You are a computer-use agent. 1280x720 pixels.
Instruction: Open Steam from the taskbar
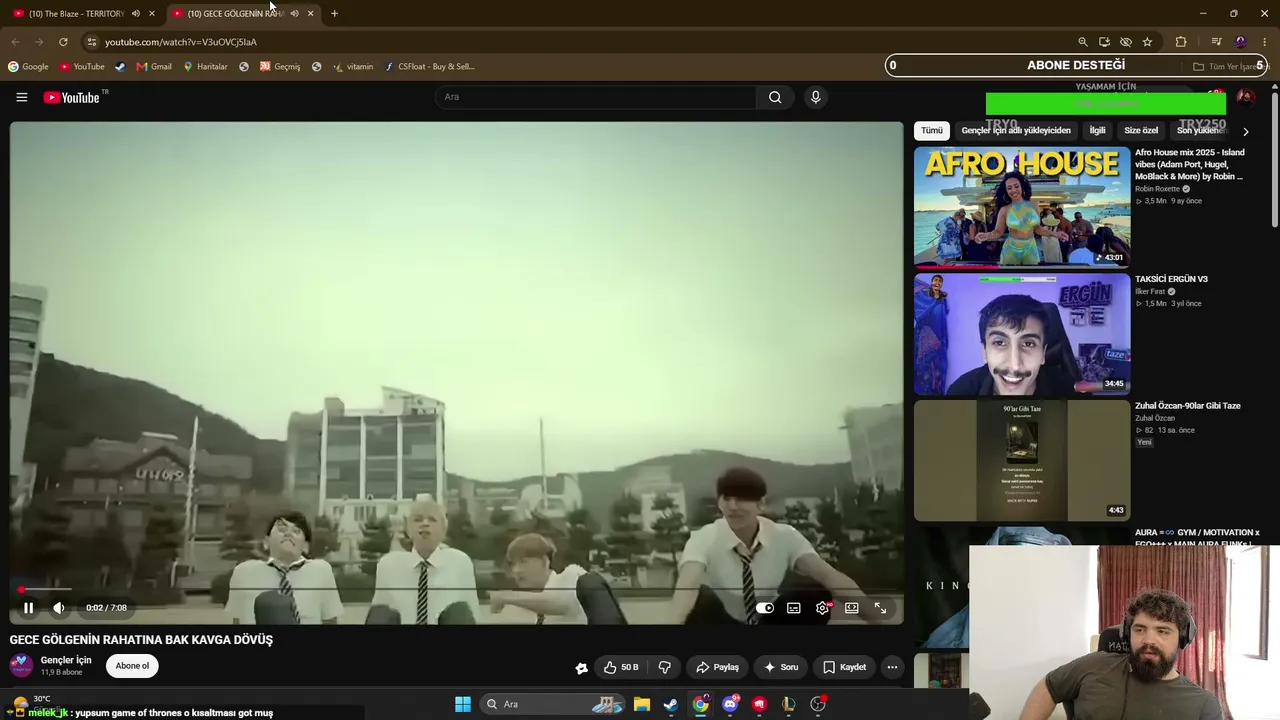tap(671, 704)
